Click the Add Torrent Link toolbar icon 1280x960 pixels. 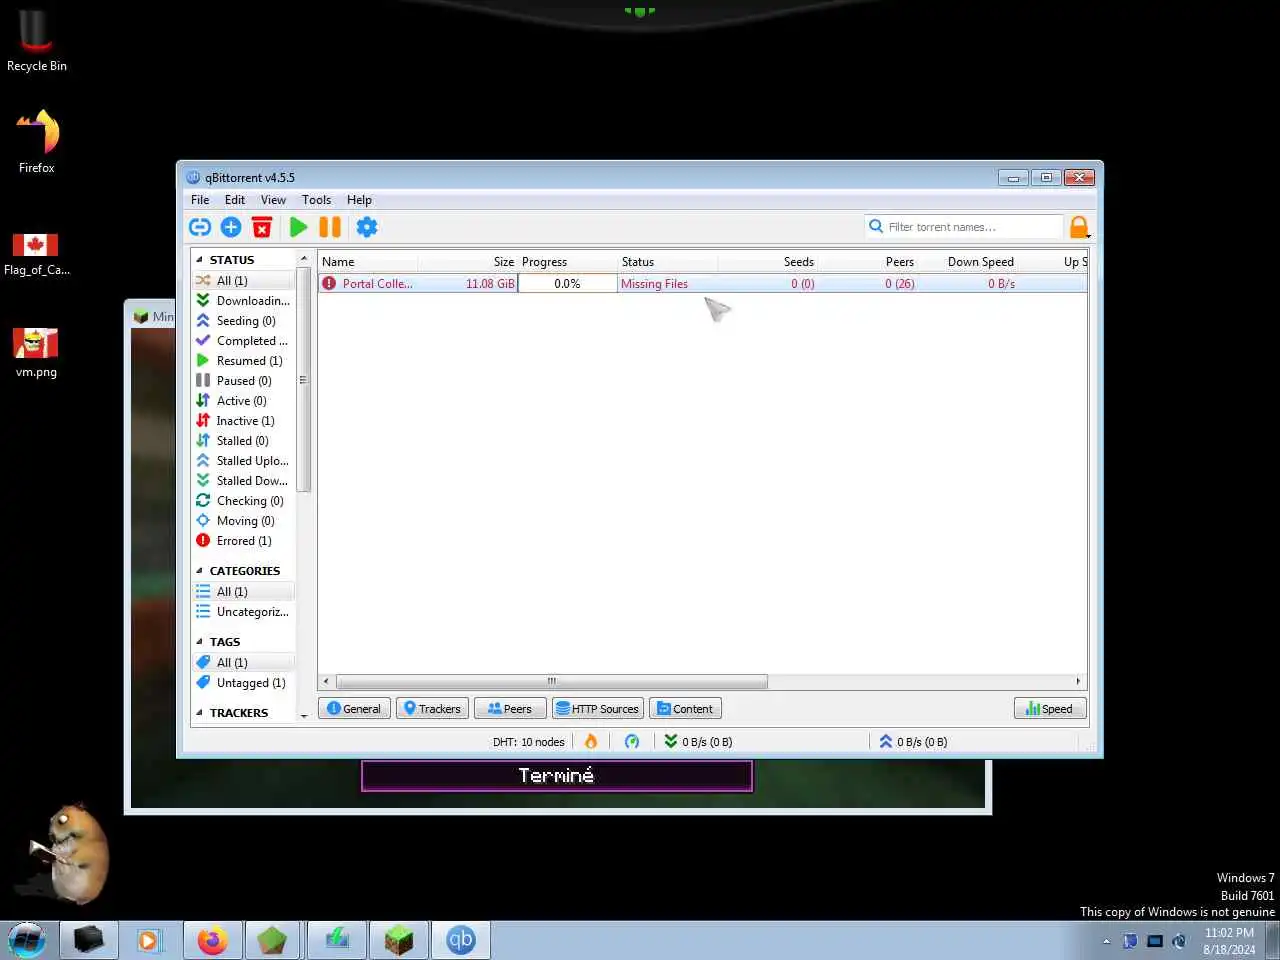point(200,227)
